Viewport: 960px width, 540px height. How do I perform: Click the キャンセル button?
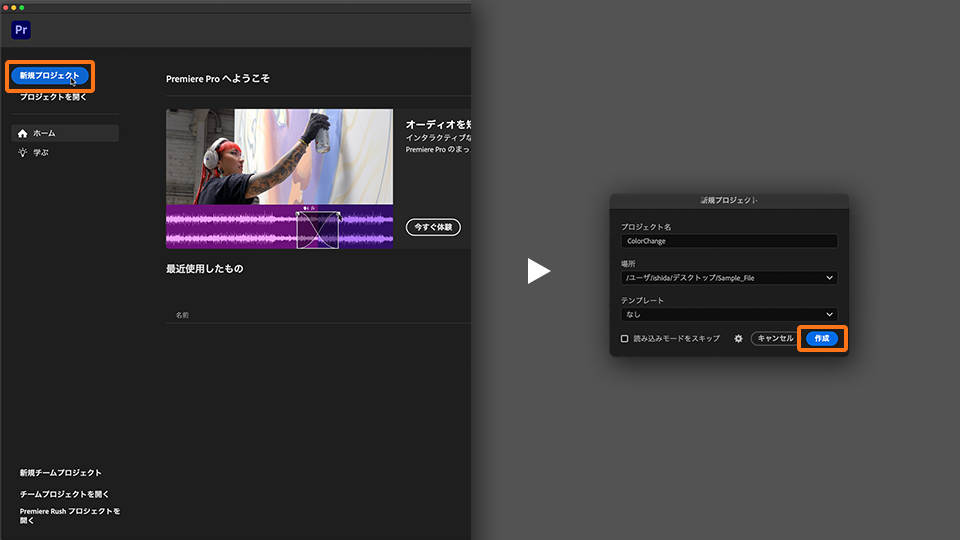click(x=775, y=338)
